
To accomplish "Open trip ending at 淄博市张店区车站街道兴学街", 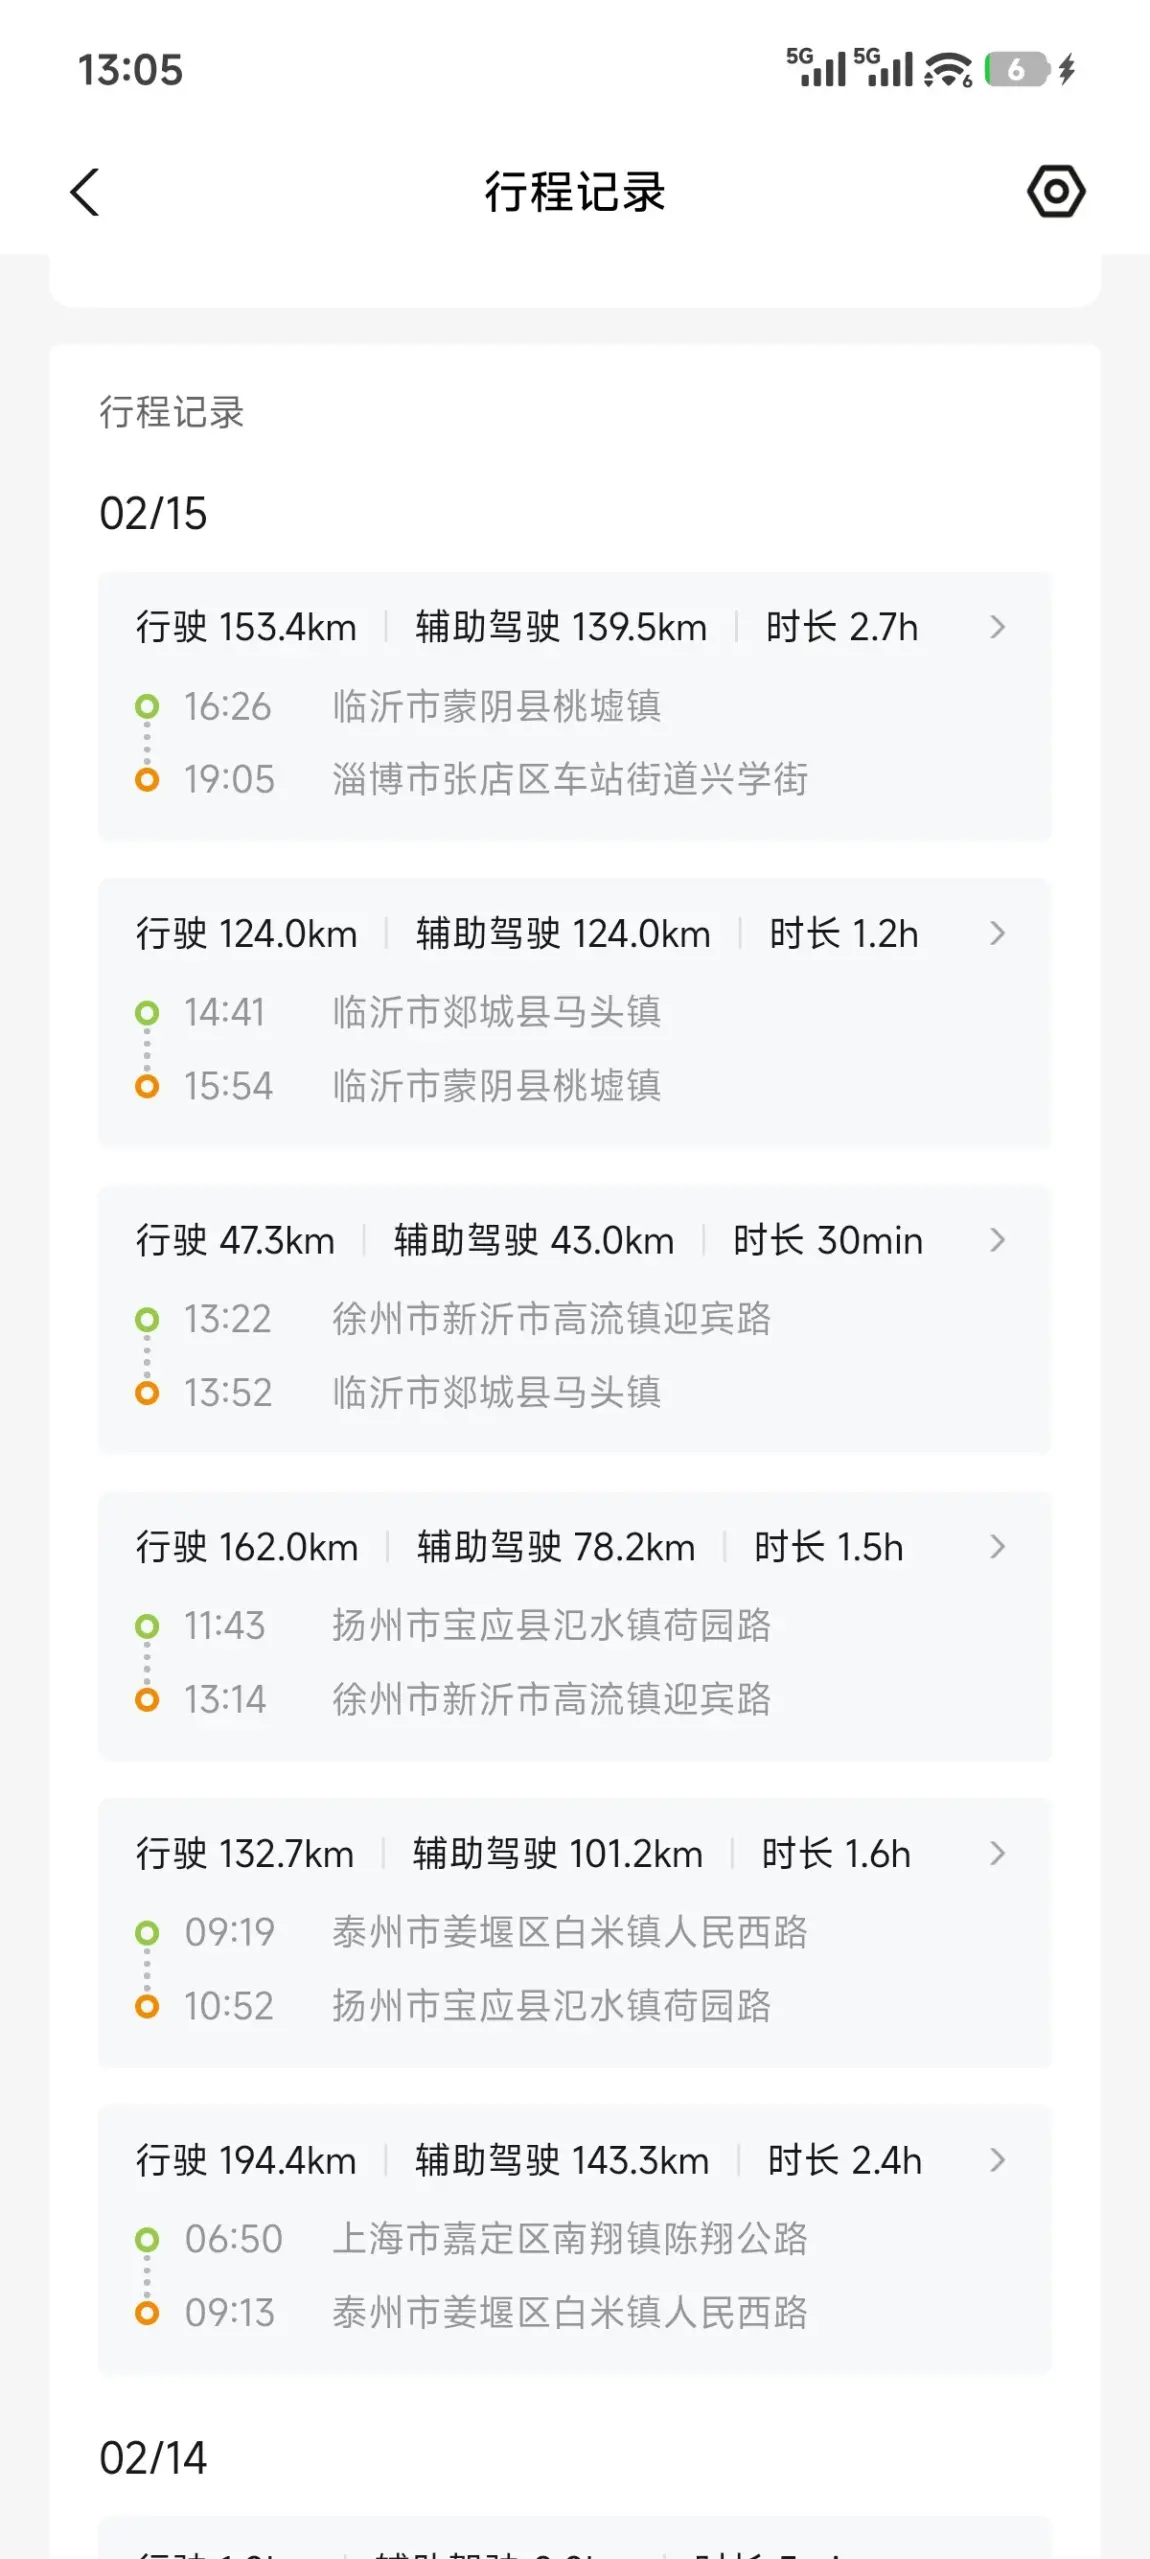I will point(570,780).
